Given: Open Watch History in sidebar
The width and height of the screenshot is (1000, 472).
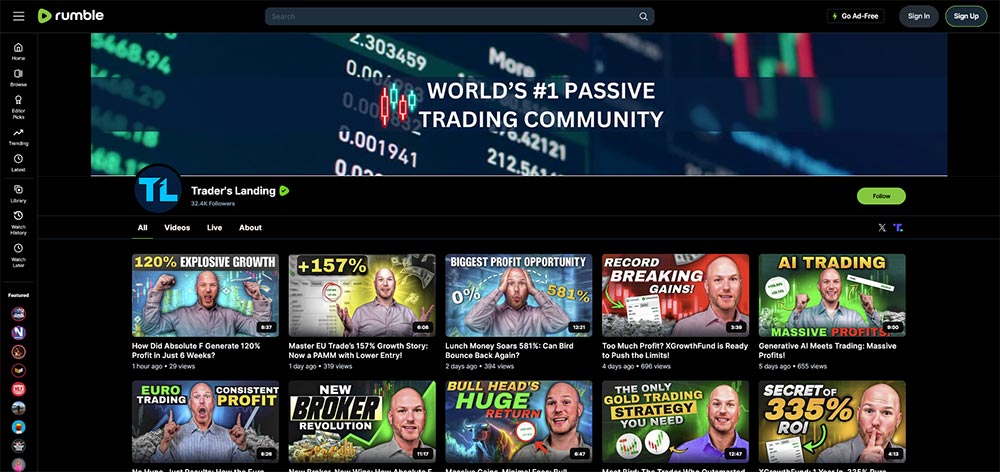Looking at the screenshot, I should click(x=18, y=223).
